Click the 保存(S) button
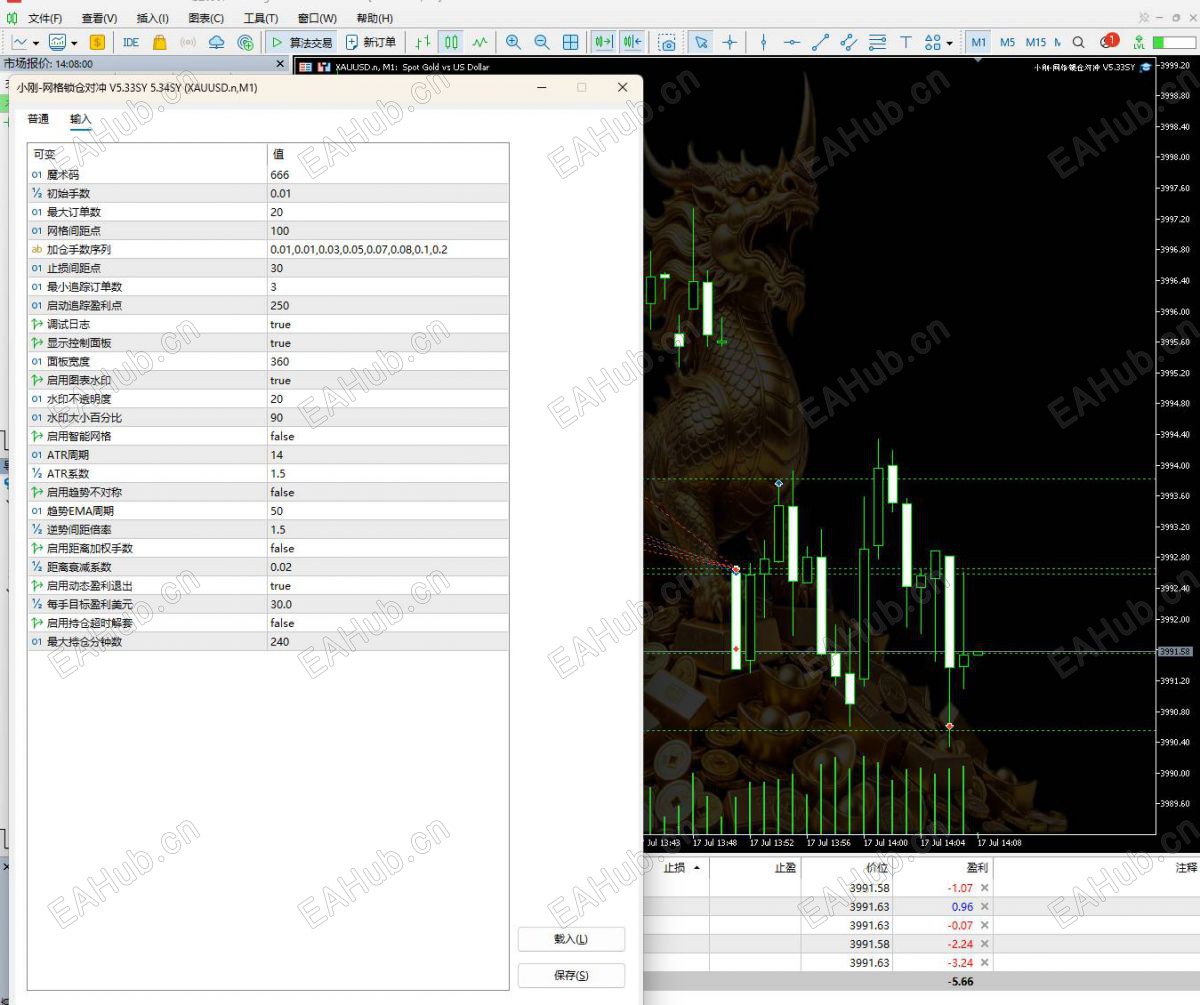The height and width of the screenshot is (1005, 1200). pyautogui.click(x=571, y=975)
